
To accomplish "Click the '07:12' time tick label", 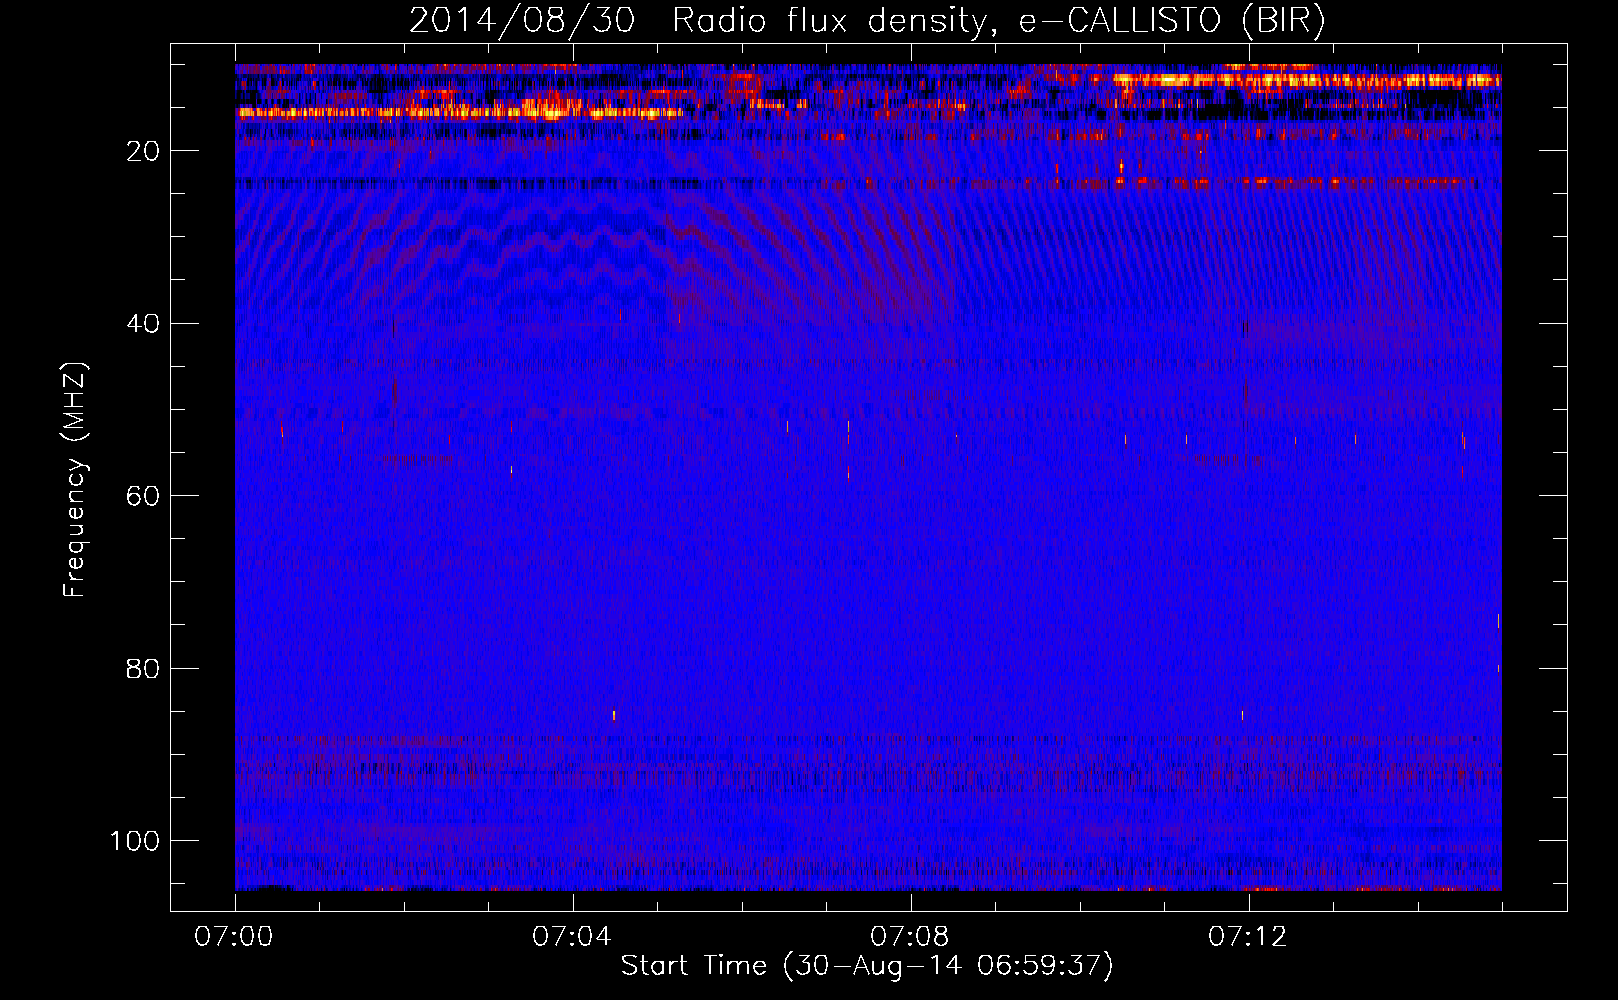I will [x=1248, y=937].
